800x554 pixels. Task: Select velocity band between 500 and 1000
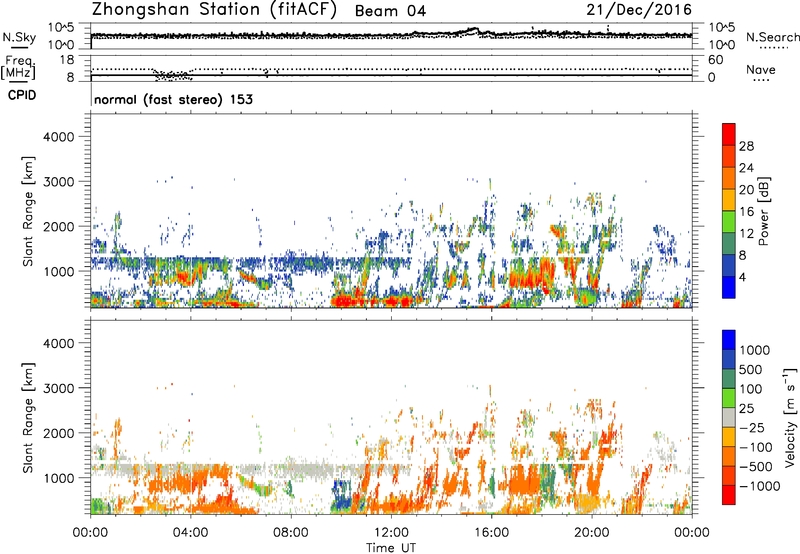click(x=729, y=359)
